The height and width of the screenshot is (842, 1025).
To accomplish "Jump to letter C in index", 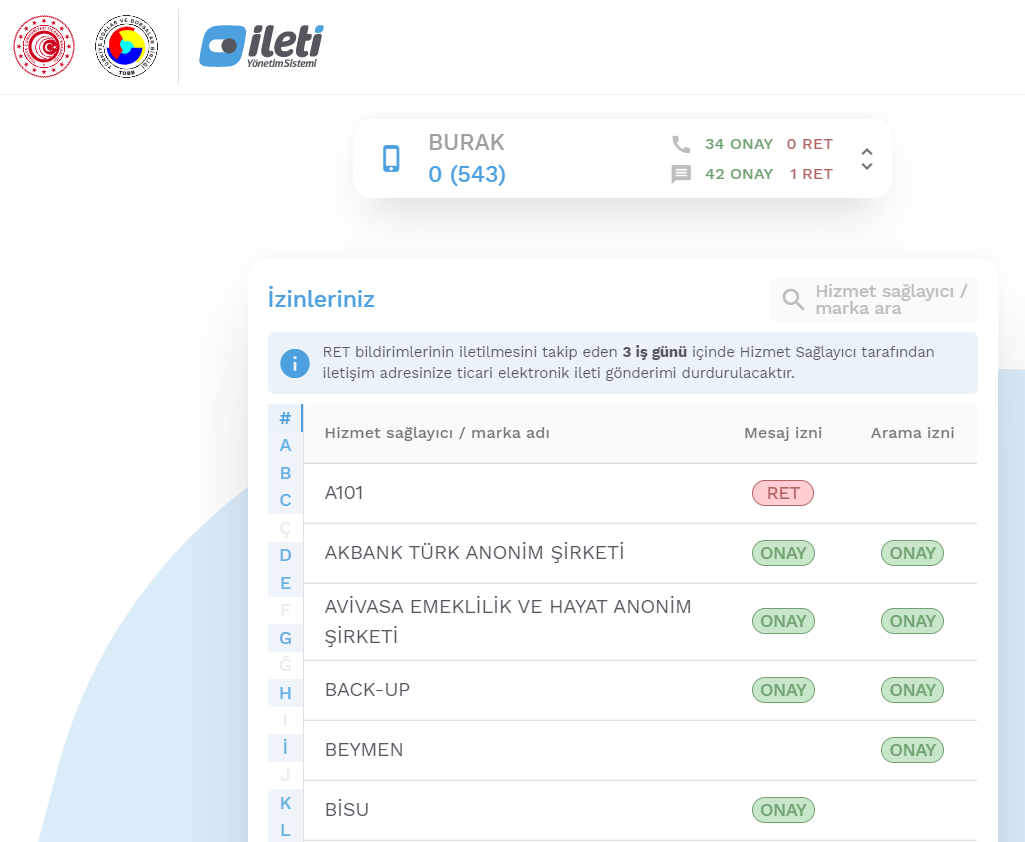I will [285, 500].
